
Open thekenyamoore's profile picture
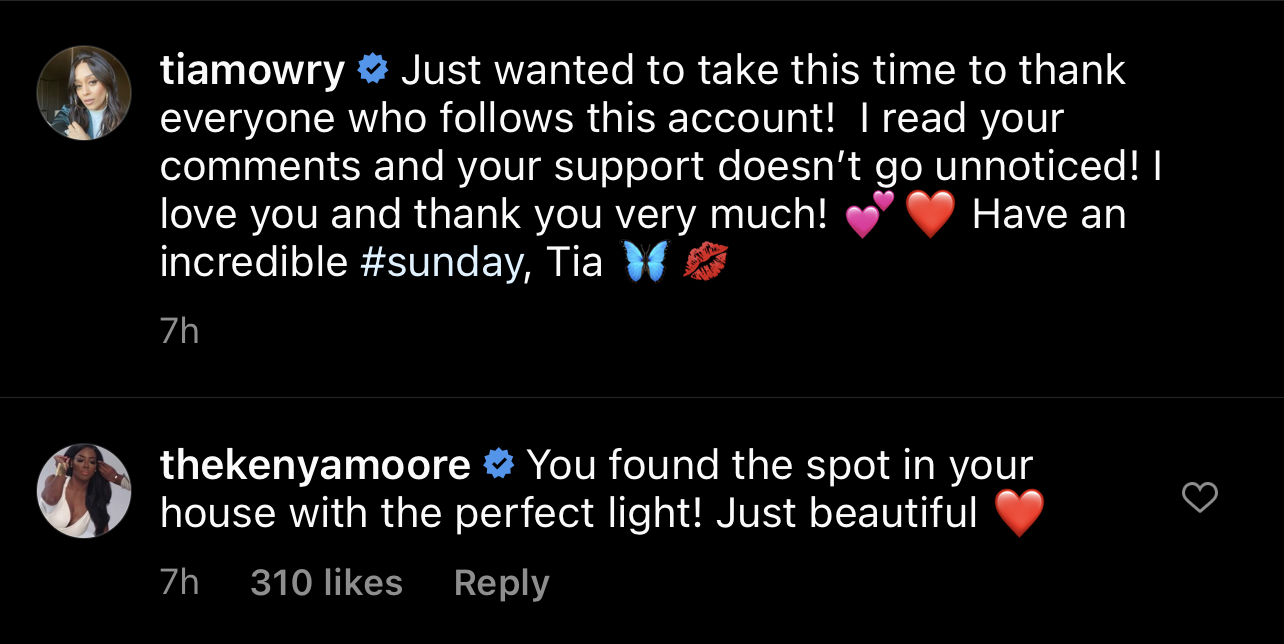84,490
